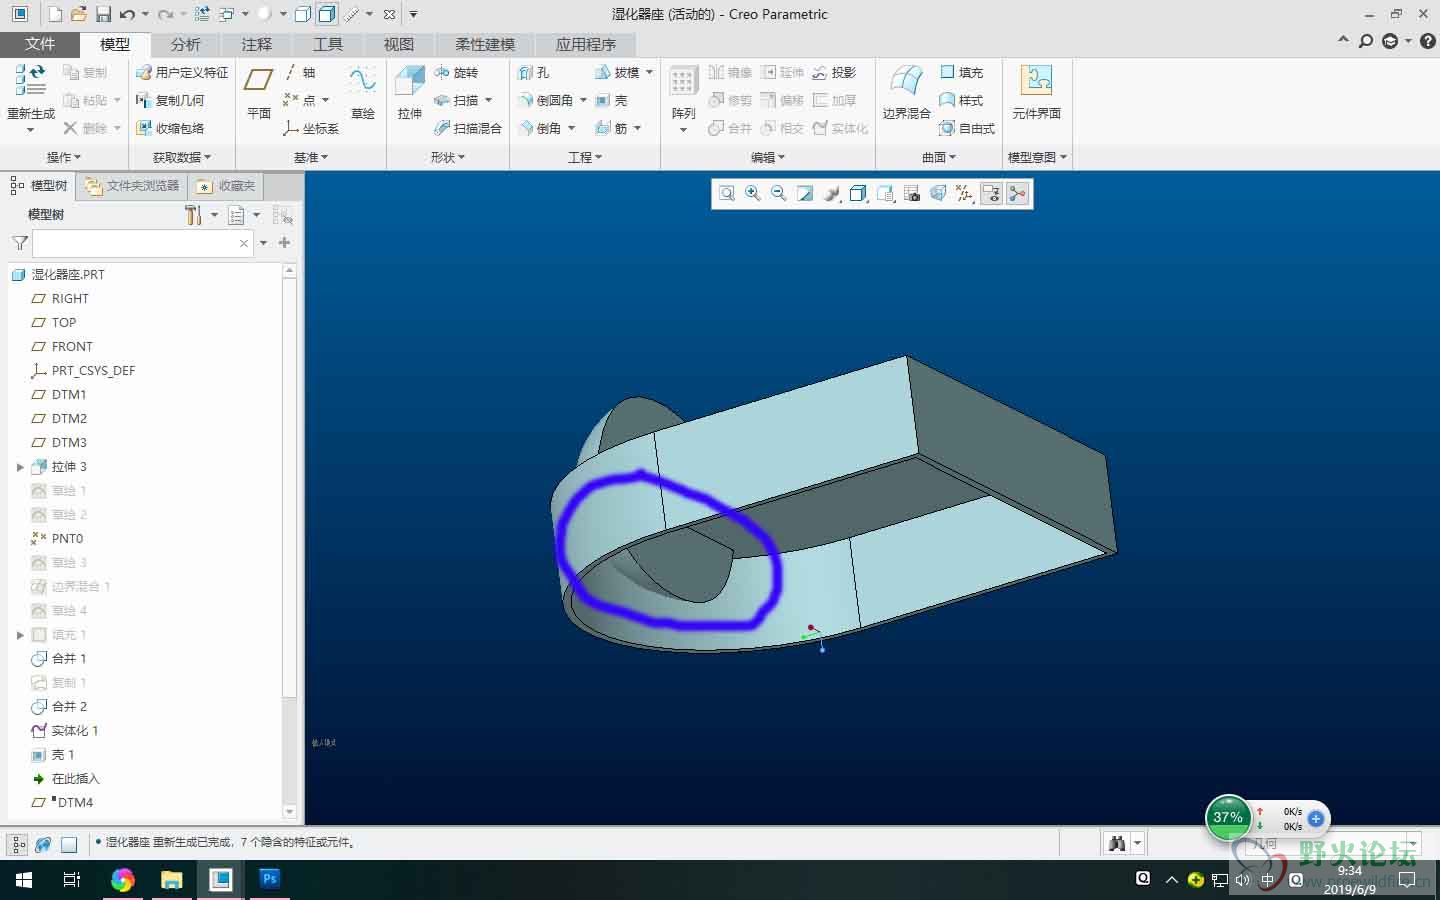Open the Component Interface (元件界面) tool
This screenshot has height=900, width=1440.
click(x=1036, y=92)
